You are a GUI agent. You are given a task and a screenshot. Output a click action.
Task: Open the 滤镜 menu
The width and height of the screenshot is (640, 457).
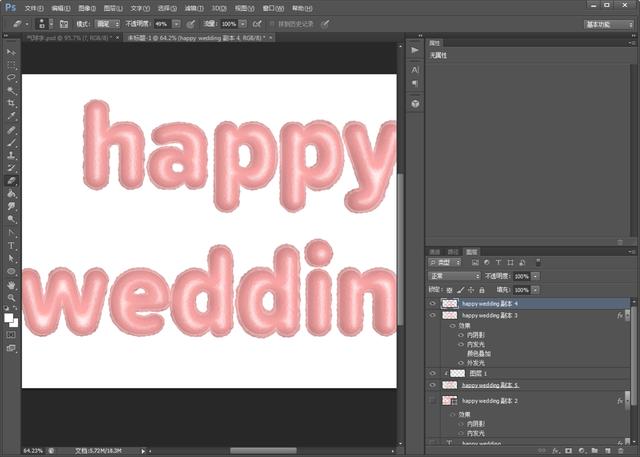tap(194, 8)
